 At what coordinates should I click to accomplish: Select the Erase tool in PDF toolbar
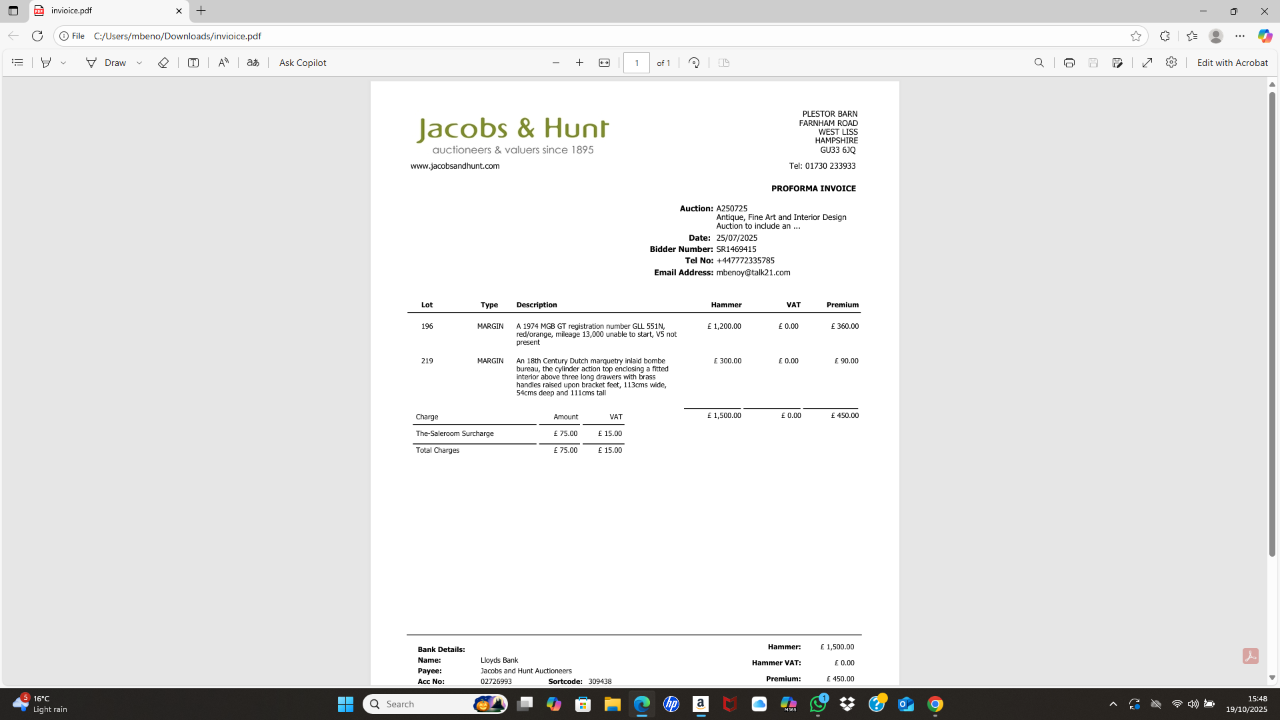163,62
